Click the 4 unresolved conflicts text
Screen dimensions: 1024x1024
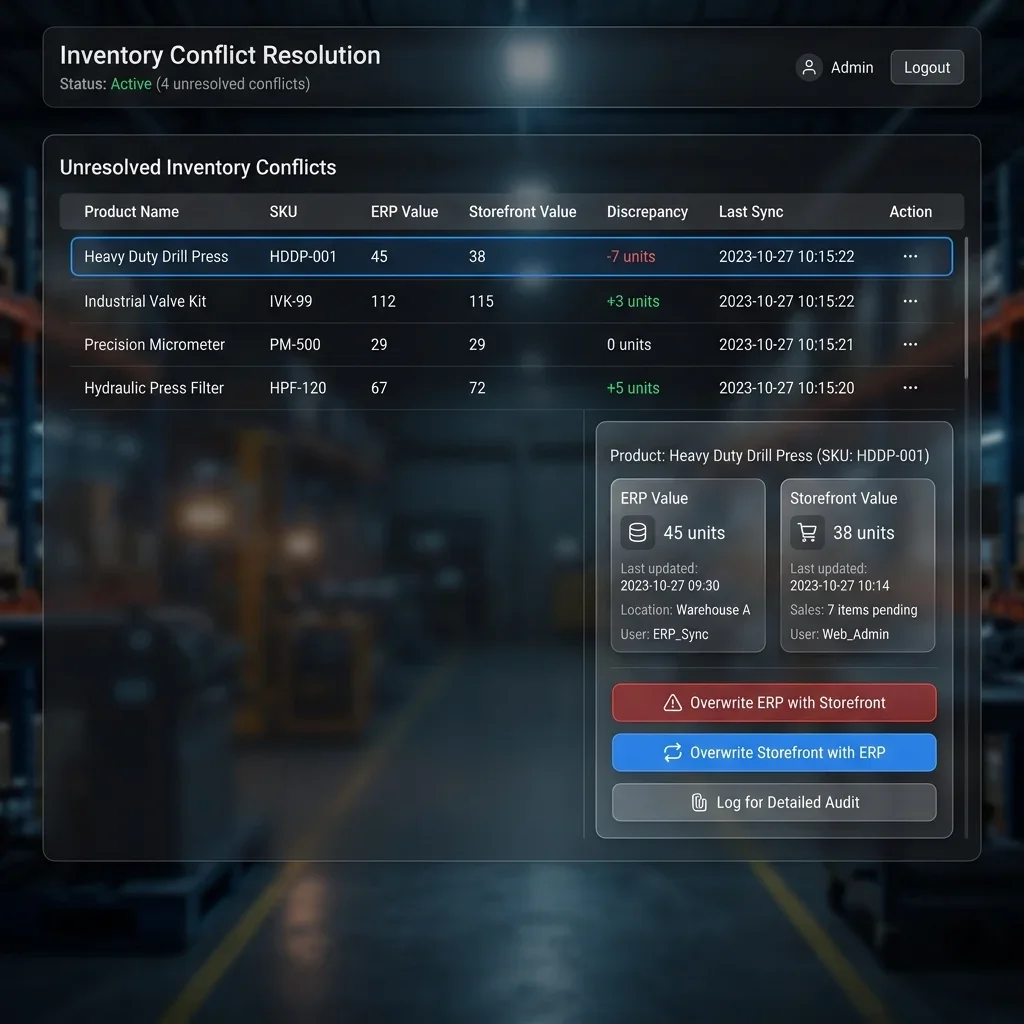coord(233,84)
